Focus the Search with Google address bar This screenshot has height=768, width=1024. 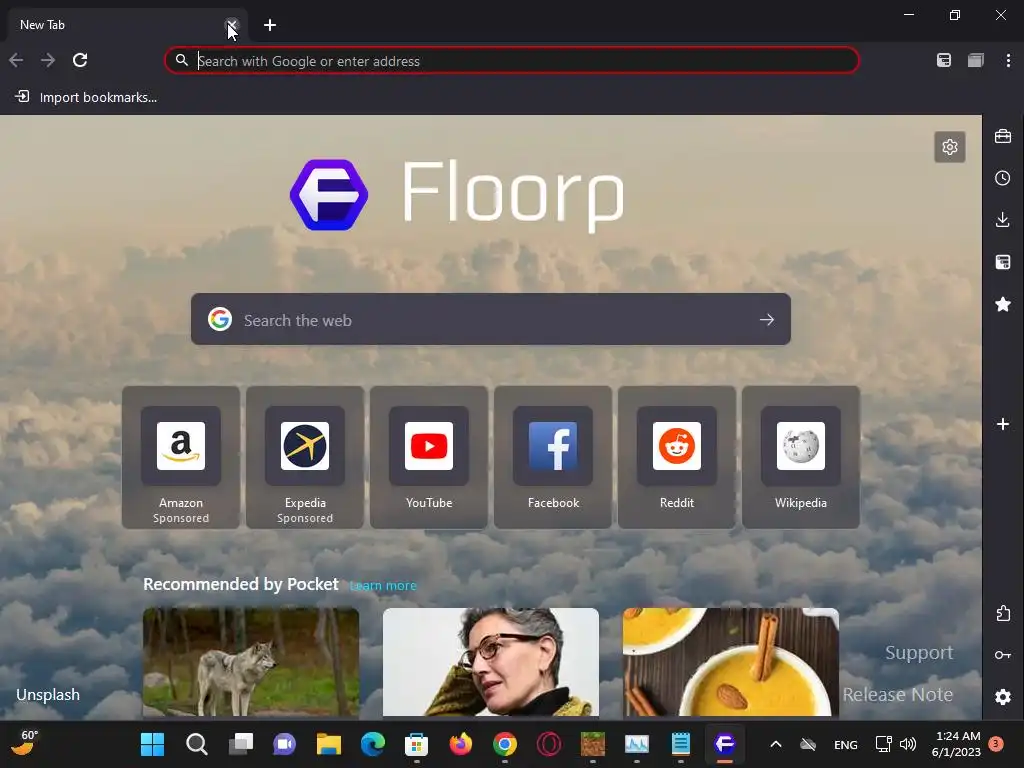[511, 61]
